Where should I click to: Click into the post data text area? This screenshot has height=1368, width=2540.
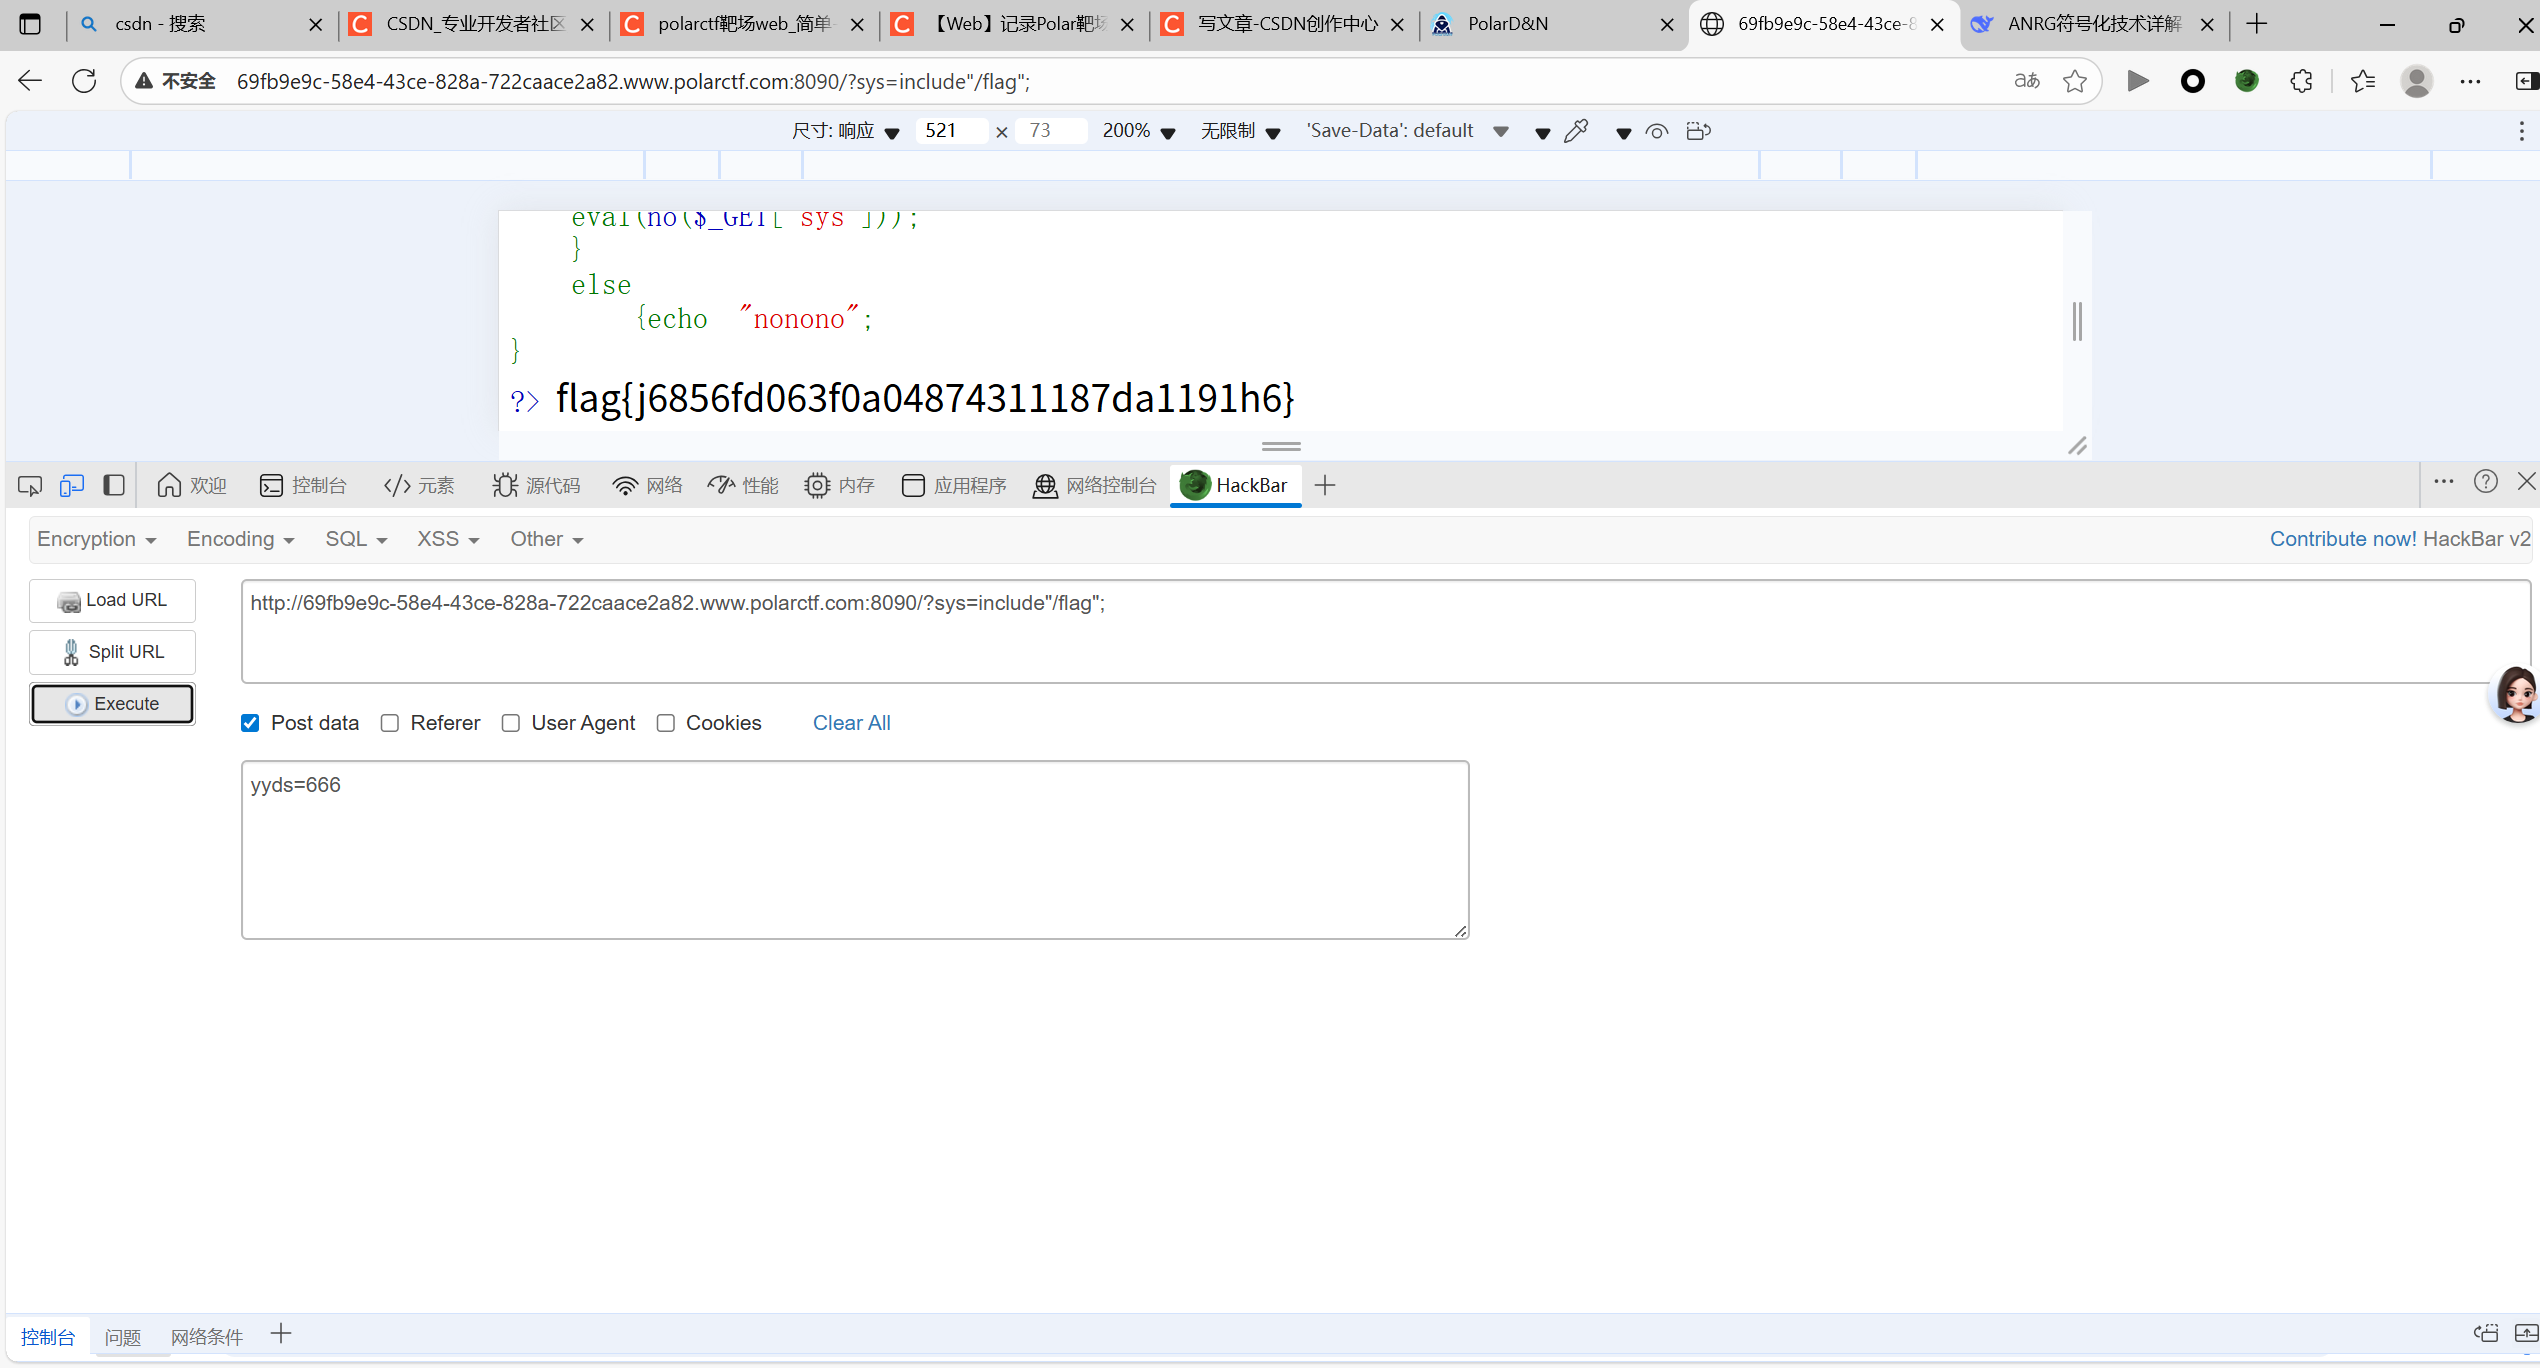[854, 850]
